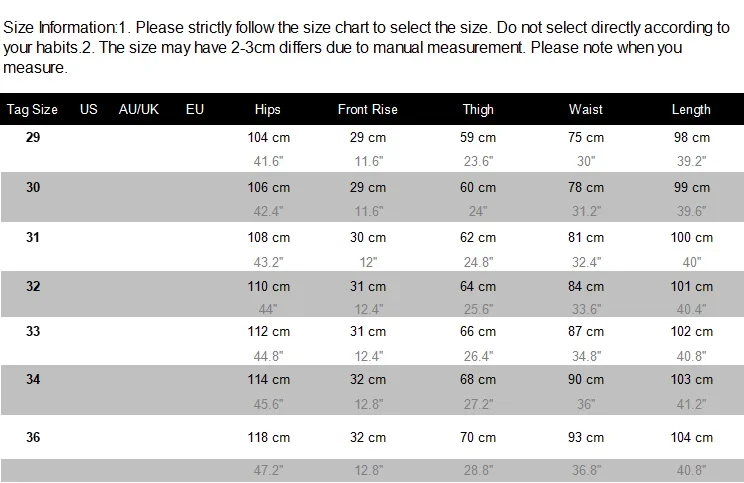744x483 pixels.
Task: Click the Length column header
Action: coord(691,109)
